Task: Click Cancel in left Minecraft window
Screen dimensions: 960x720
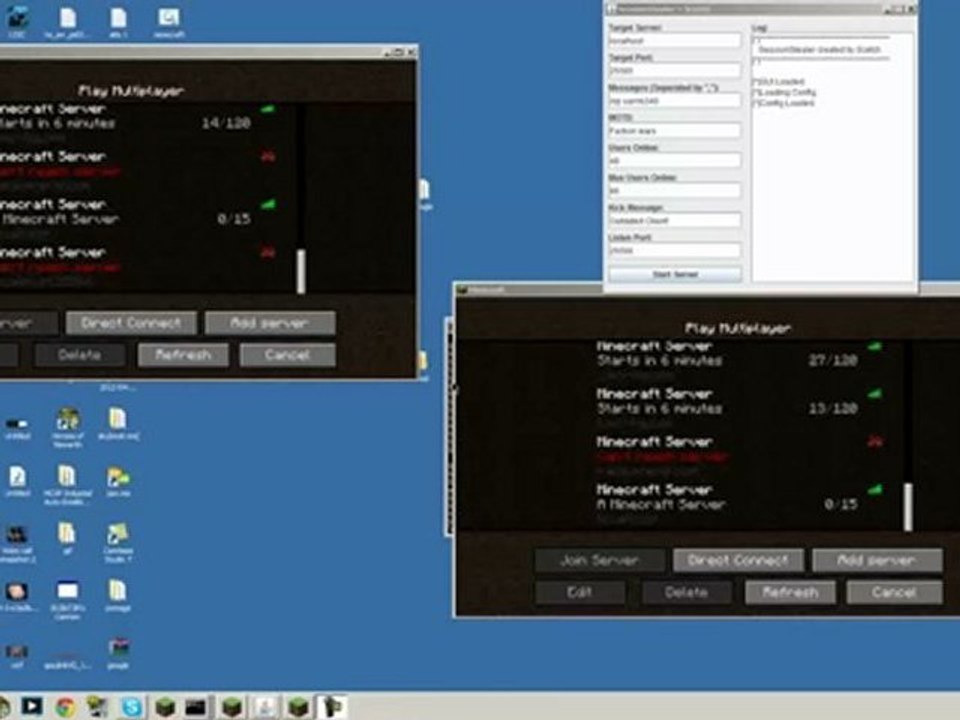Action: [x=288, y=354]
